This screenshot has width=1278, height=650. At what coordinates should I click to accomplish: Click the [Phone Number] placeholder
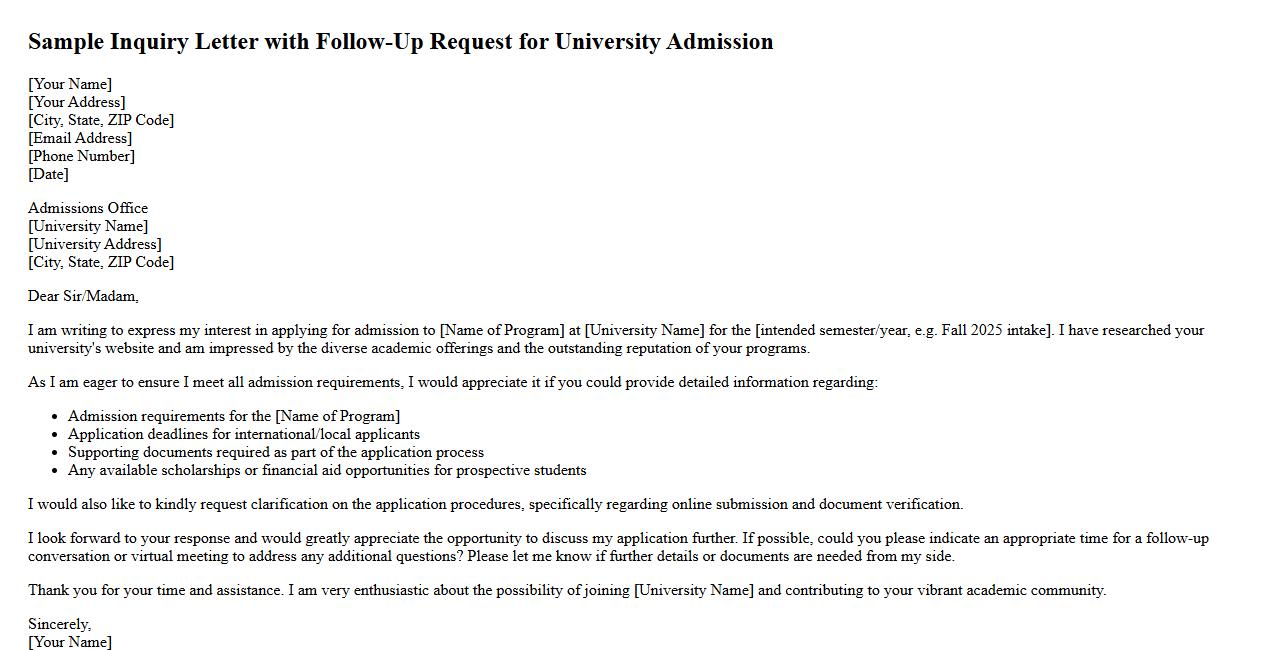[x=81, y=156]
